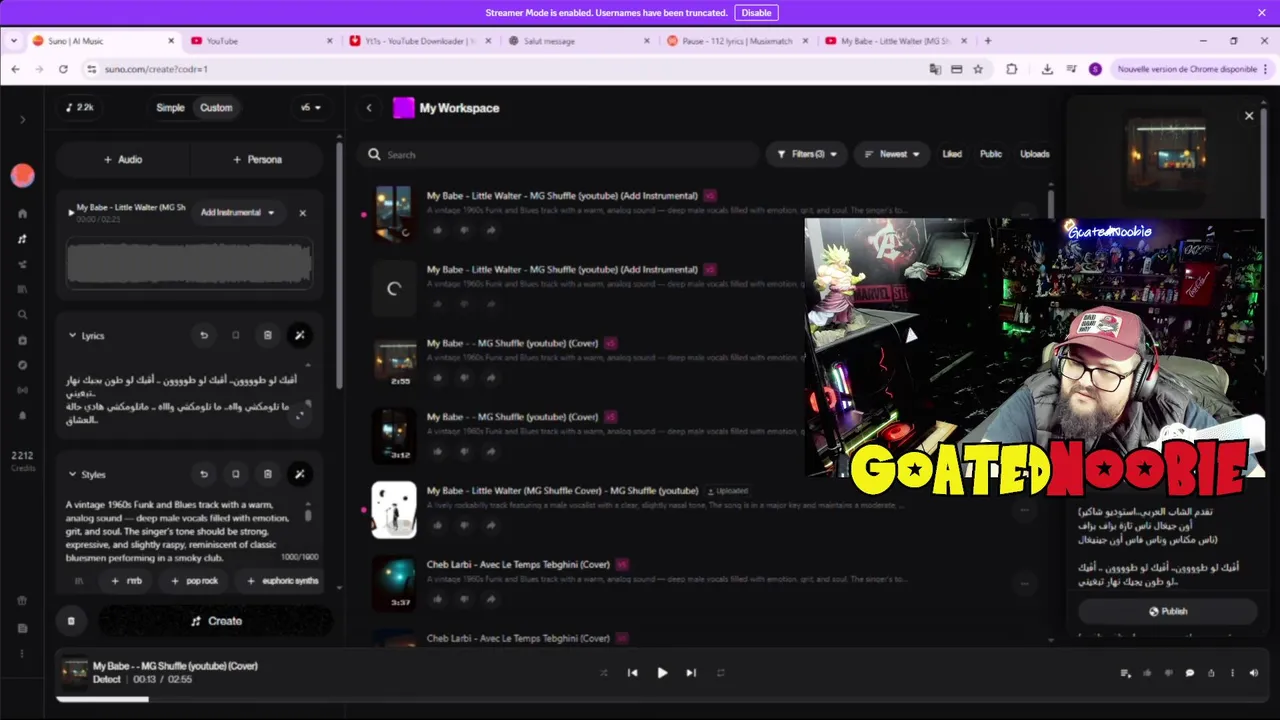Reload the page in Chrome toolbar
Image resolution: width=1280 pixels, height=720 pixels.
pyautogui.click(x=63, y=69)
